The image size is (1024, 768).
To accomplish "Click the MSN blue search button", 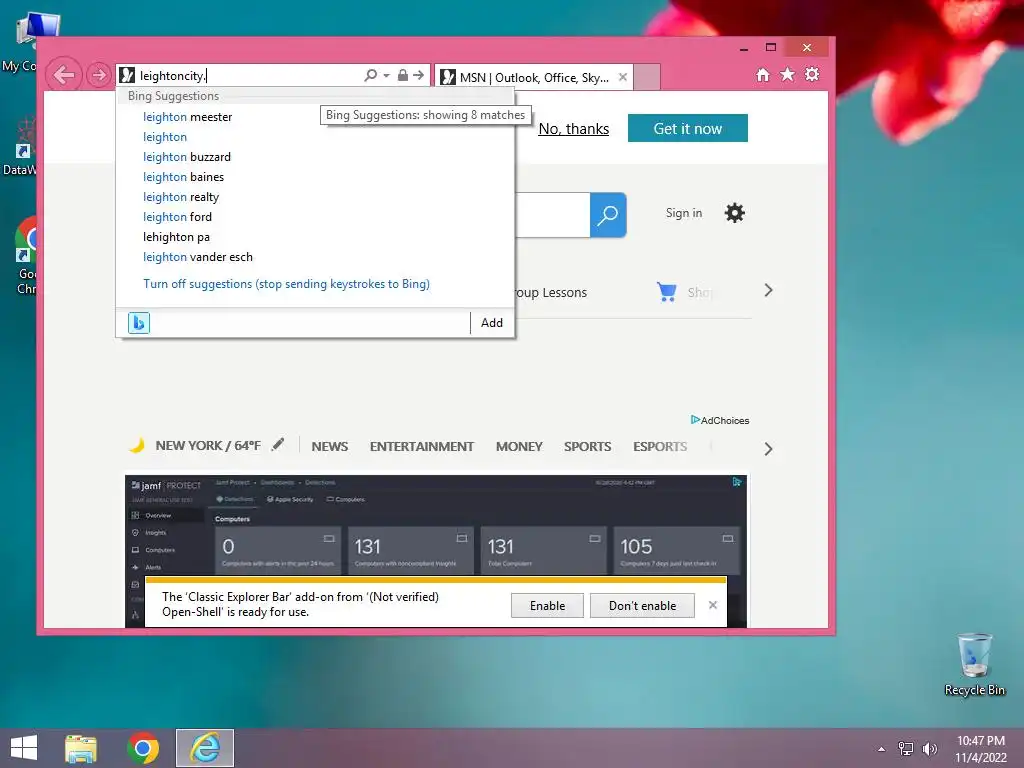I will 608,215.
